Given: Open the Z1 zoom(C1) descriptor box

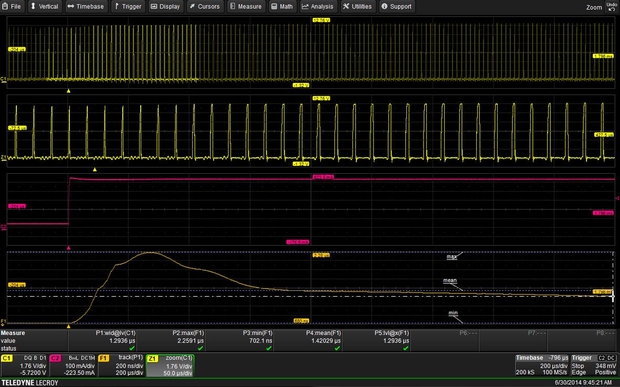Looking at the screenshot, I should pos(170,365).
